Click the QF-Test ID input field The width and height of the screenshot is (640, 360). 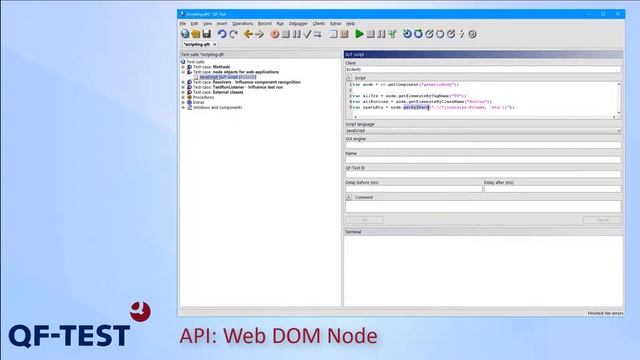coord(483,174)
